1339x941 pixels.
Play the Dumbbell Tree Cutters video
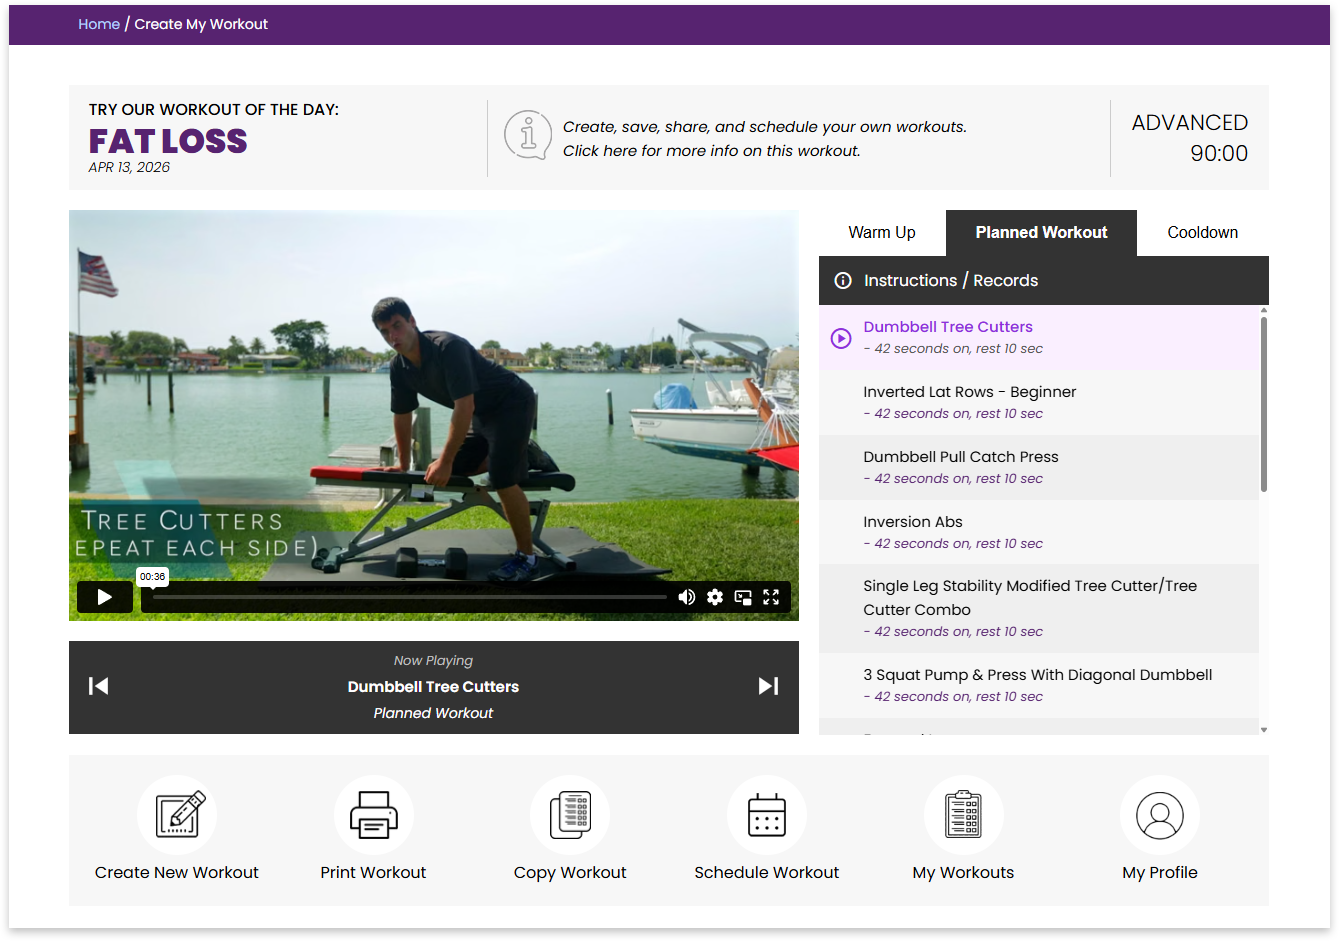click(104, 597)
